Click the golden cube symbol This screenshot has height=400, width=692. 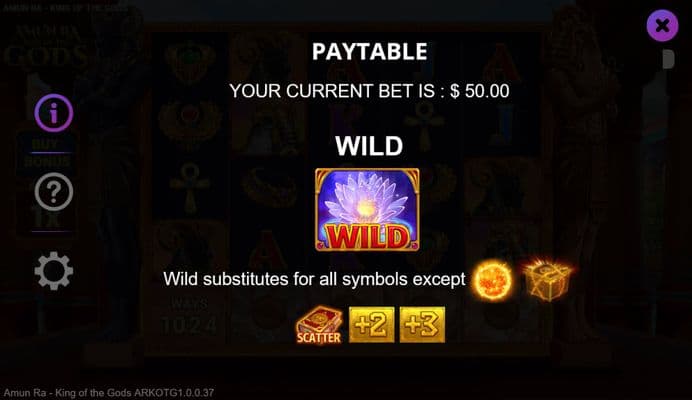point(546,279)
